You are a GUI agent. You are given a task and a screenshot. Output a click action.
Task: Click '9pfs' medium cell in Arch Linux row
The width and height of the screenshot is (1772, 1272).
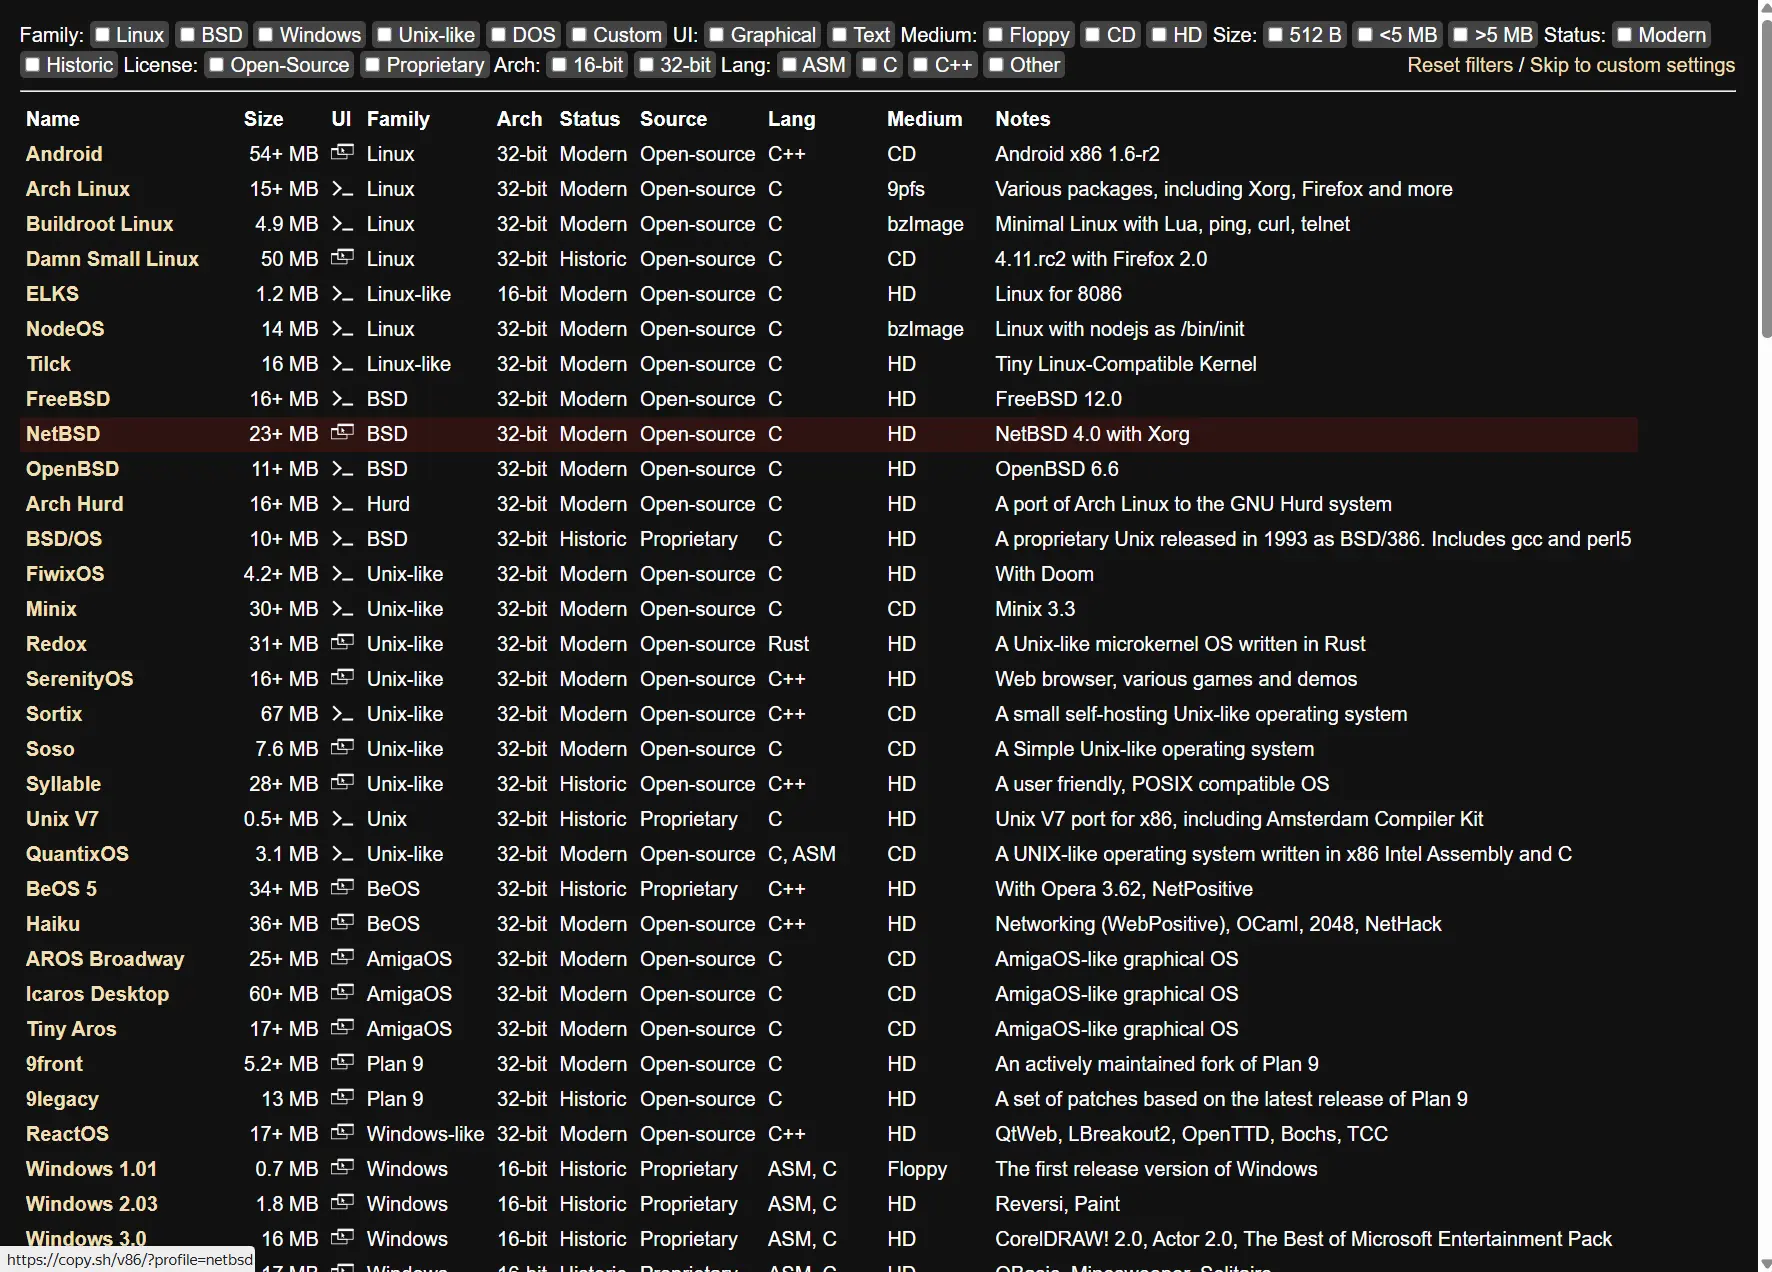905,189
